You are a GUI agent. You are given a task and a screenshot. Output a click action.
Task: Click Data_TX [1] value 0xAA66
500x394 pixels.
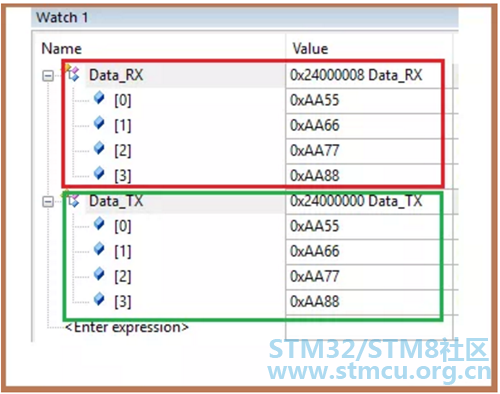click(x=314, y=251)
